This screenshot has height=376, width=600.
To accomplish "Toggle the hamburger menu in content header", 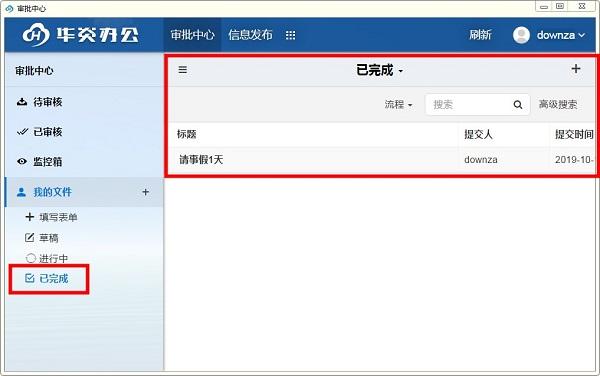I will pos(183,70).
